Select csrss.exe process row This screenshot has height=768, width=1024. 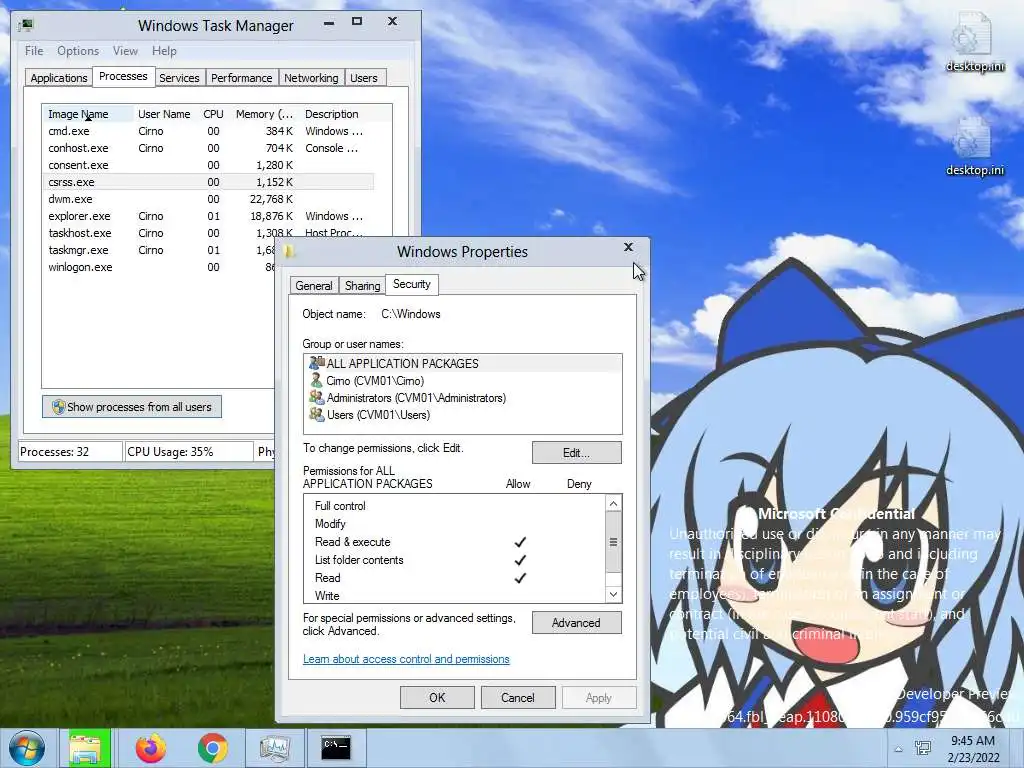click(x=209, y=182)
